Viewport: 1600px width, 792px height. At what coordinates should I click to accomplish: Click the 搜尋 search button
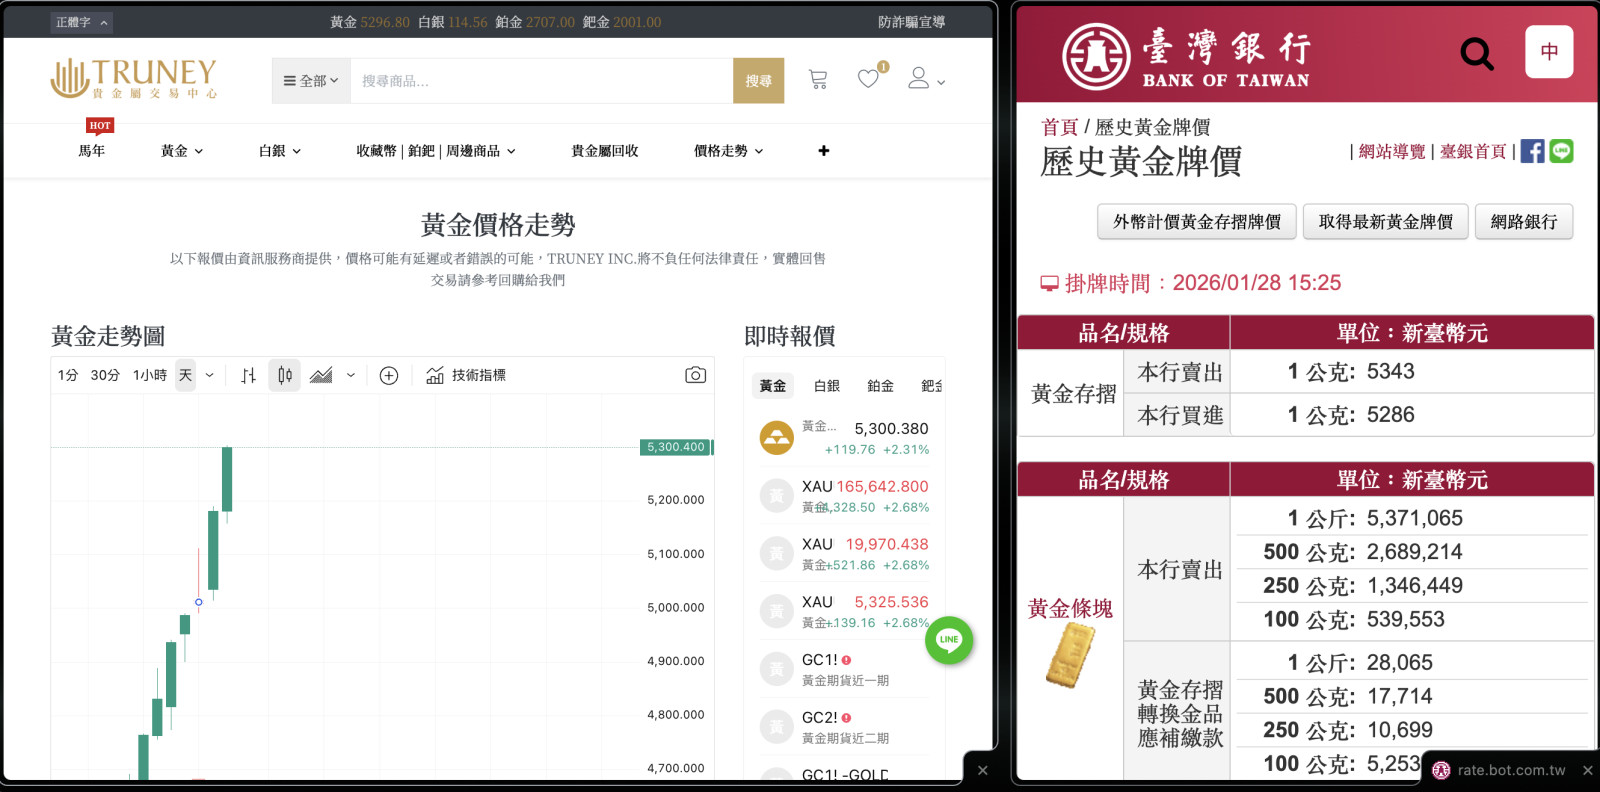click(758, 81)
